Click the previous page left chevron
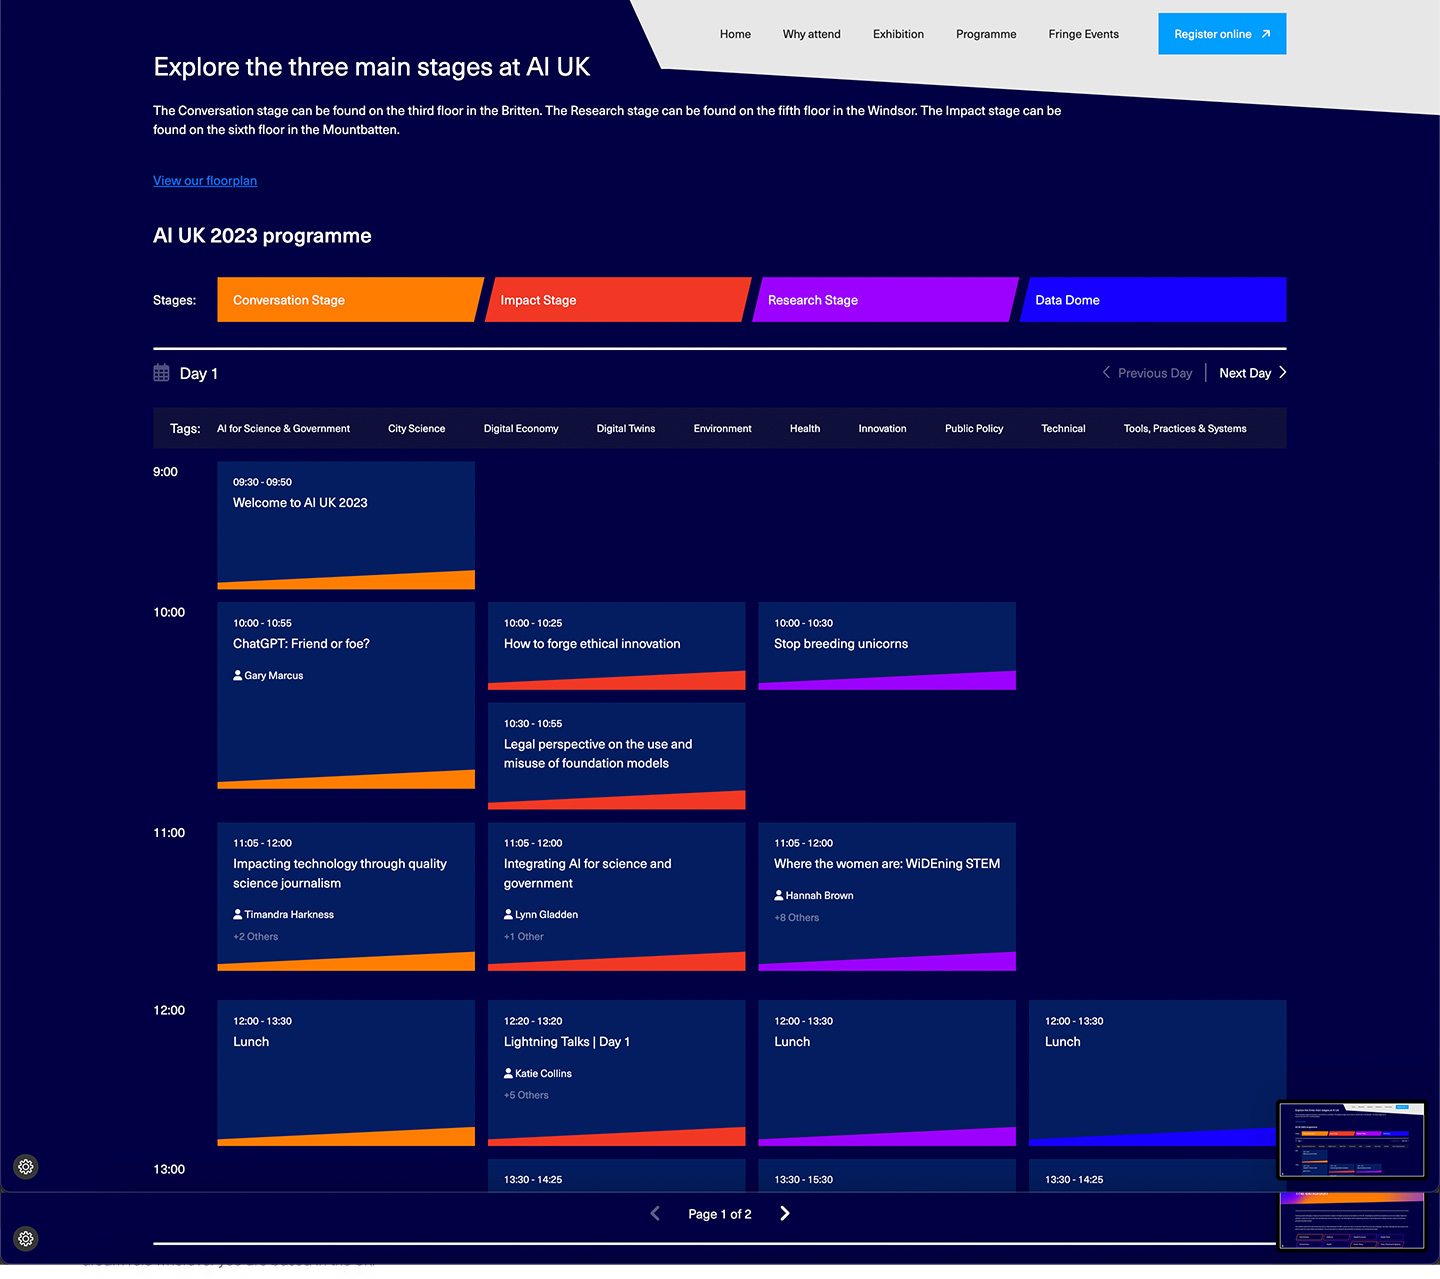1440x1279 pixels. pyautogui.click(x=655, y=1214)
